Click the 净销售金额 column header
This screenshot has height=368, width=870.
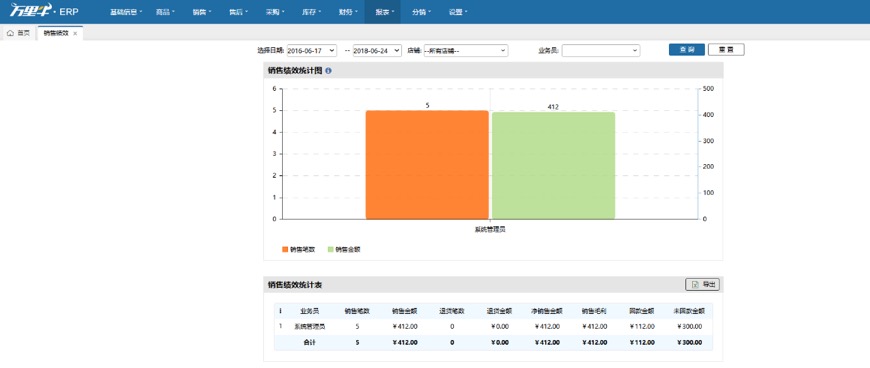[x=547, y=311]
